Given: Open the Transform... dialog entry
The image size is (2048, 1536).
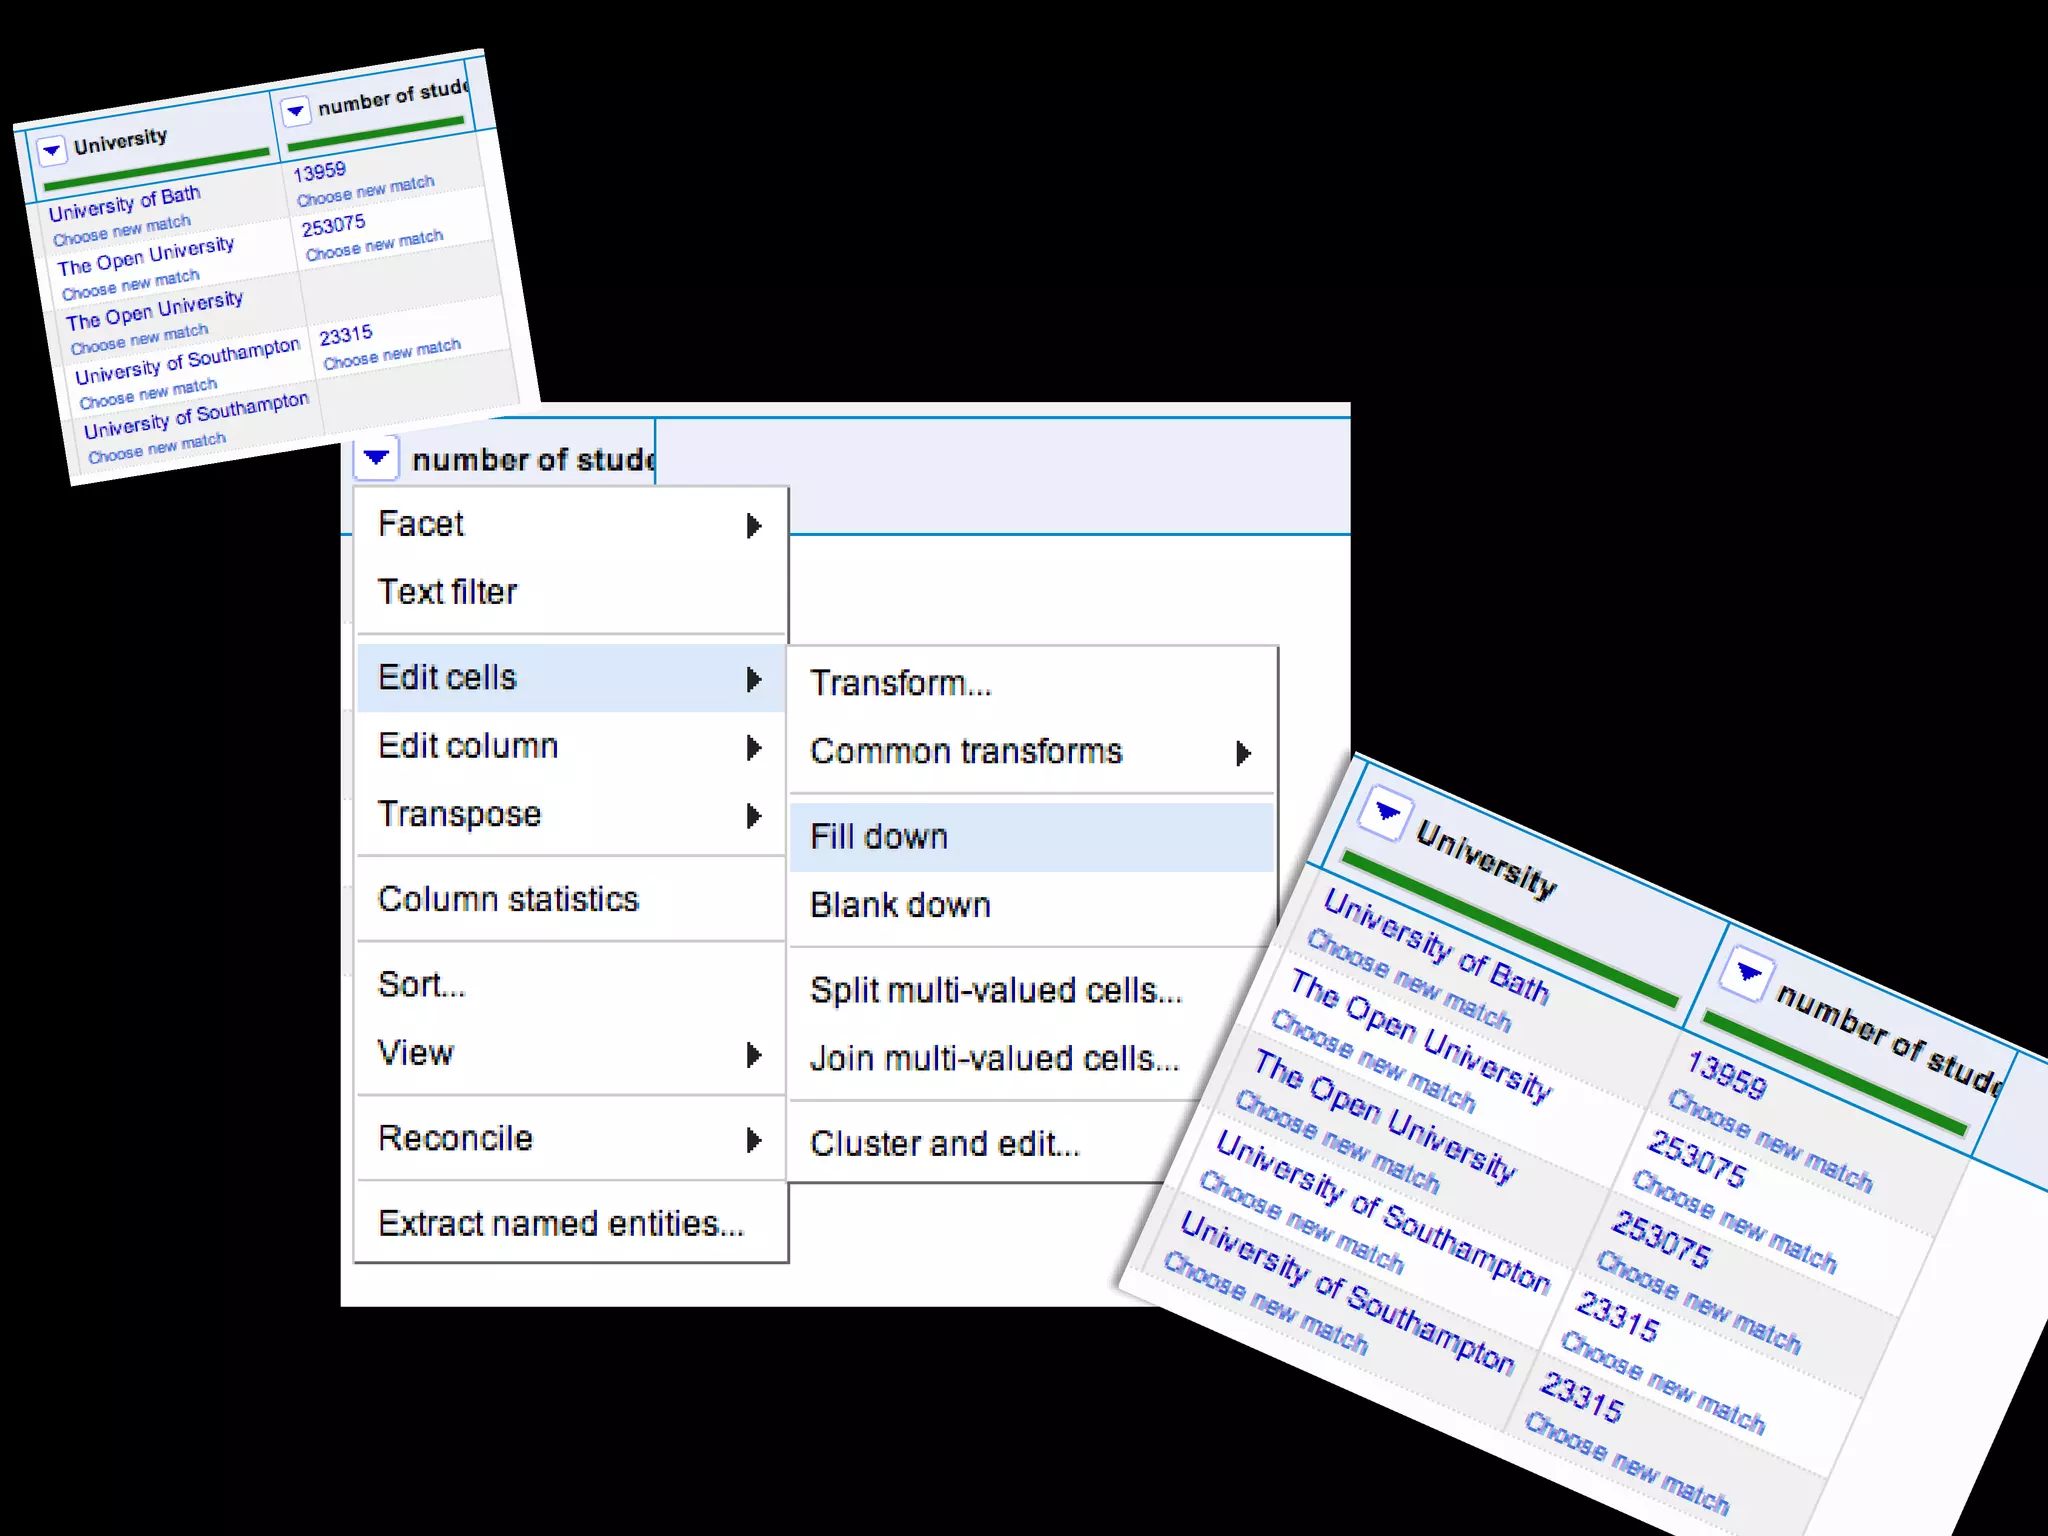Looking at the screenshot, I should click(900, 683).
